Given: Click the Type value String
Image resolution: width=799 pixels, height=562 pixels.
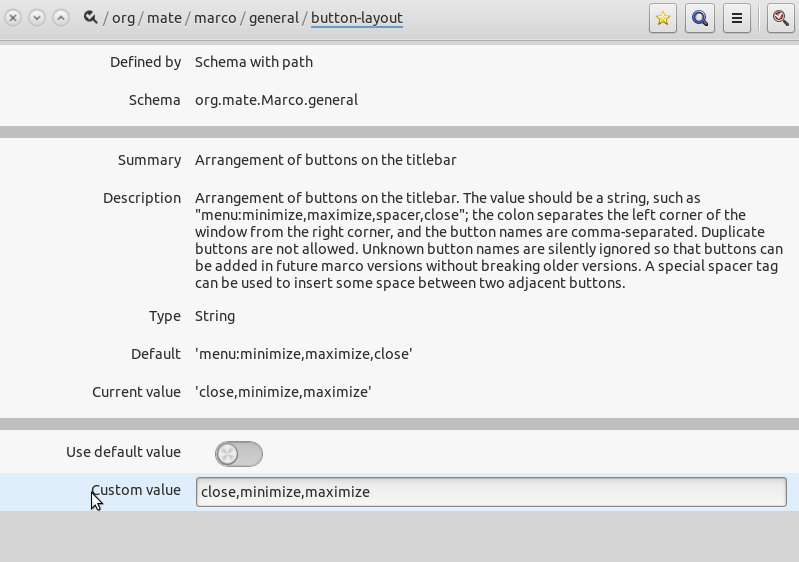Looking at the screenshot, I should coord(215,316).
